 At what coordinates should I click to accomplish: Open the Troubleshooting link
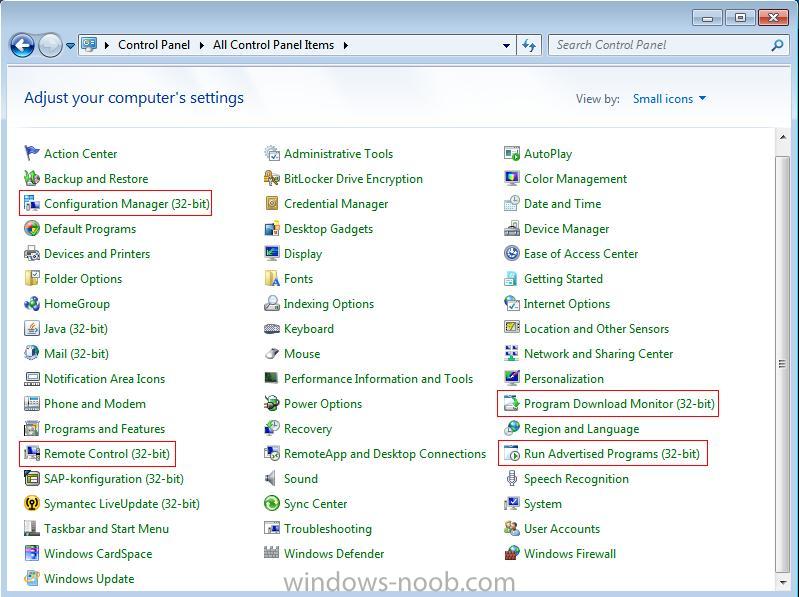(x=328, y=529)
